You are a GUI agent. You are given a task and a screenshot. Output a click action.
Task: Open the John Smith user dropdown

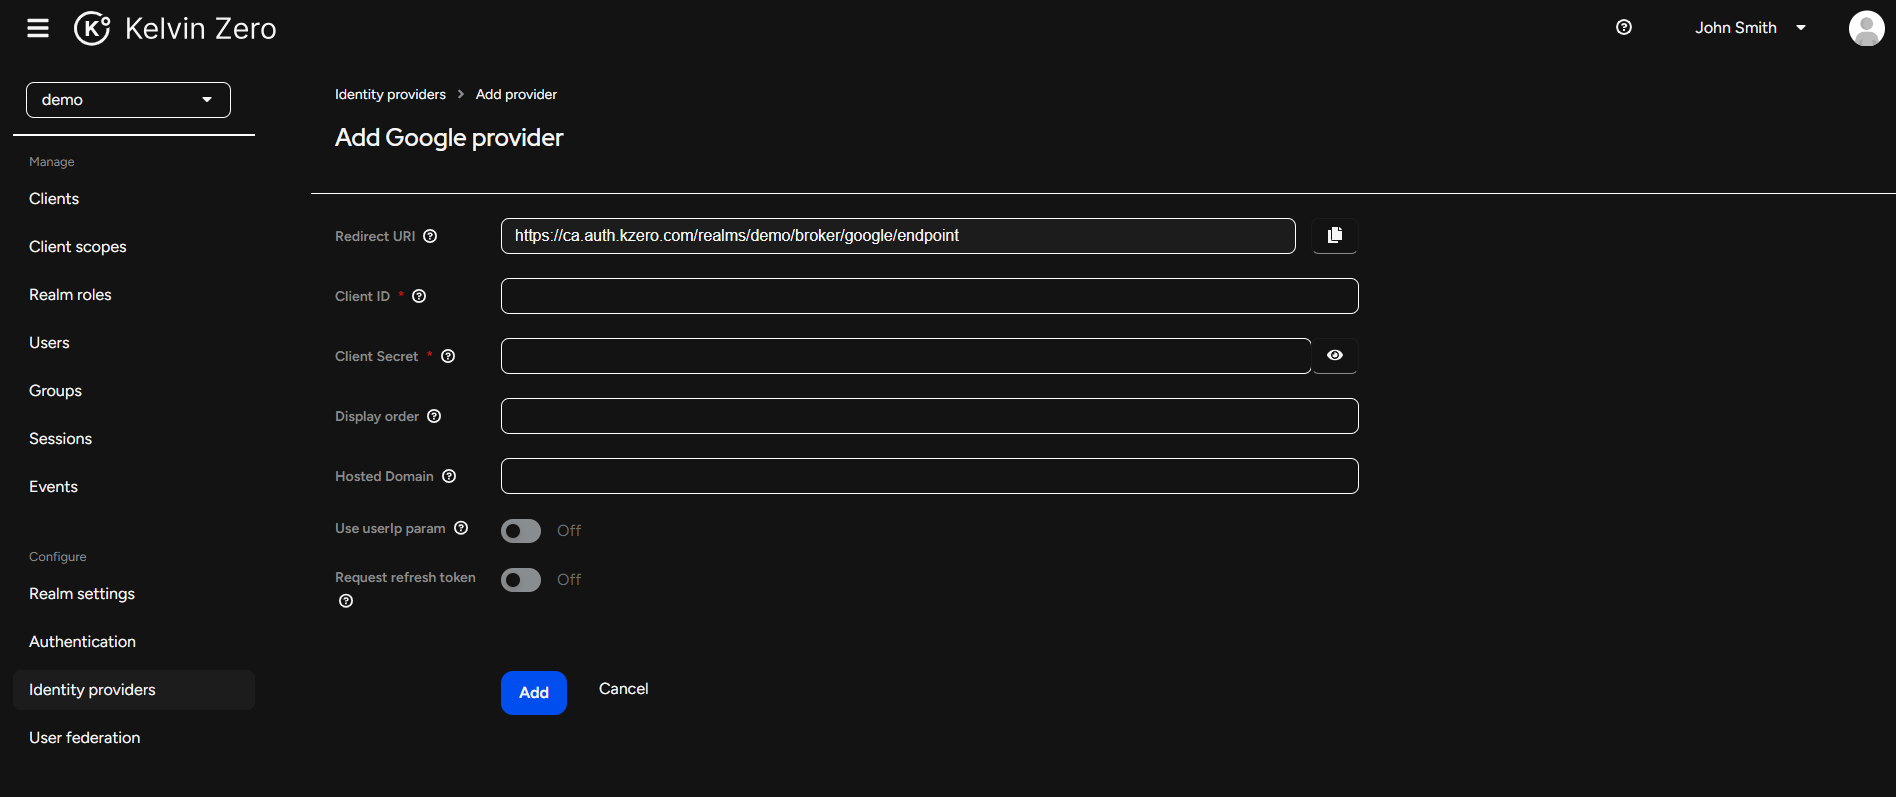(1750, 28)
